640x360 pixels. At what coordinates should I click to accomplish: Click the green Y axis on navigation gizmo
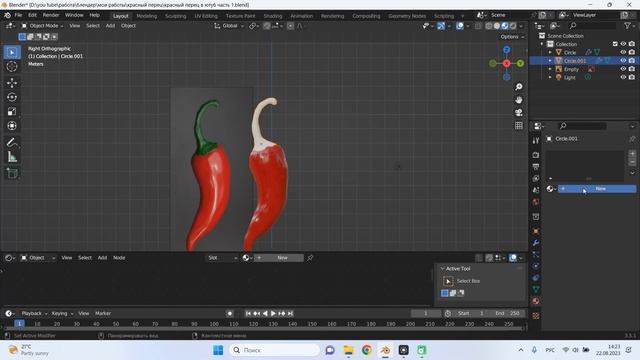click(x=520, y=63)
